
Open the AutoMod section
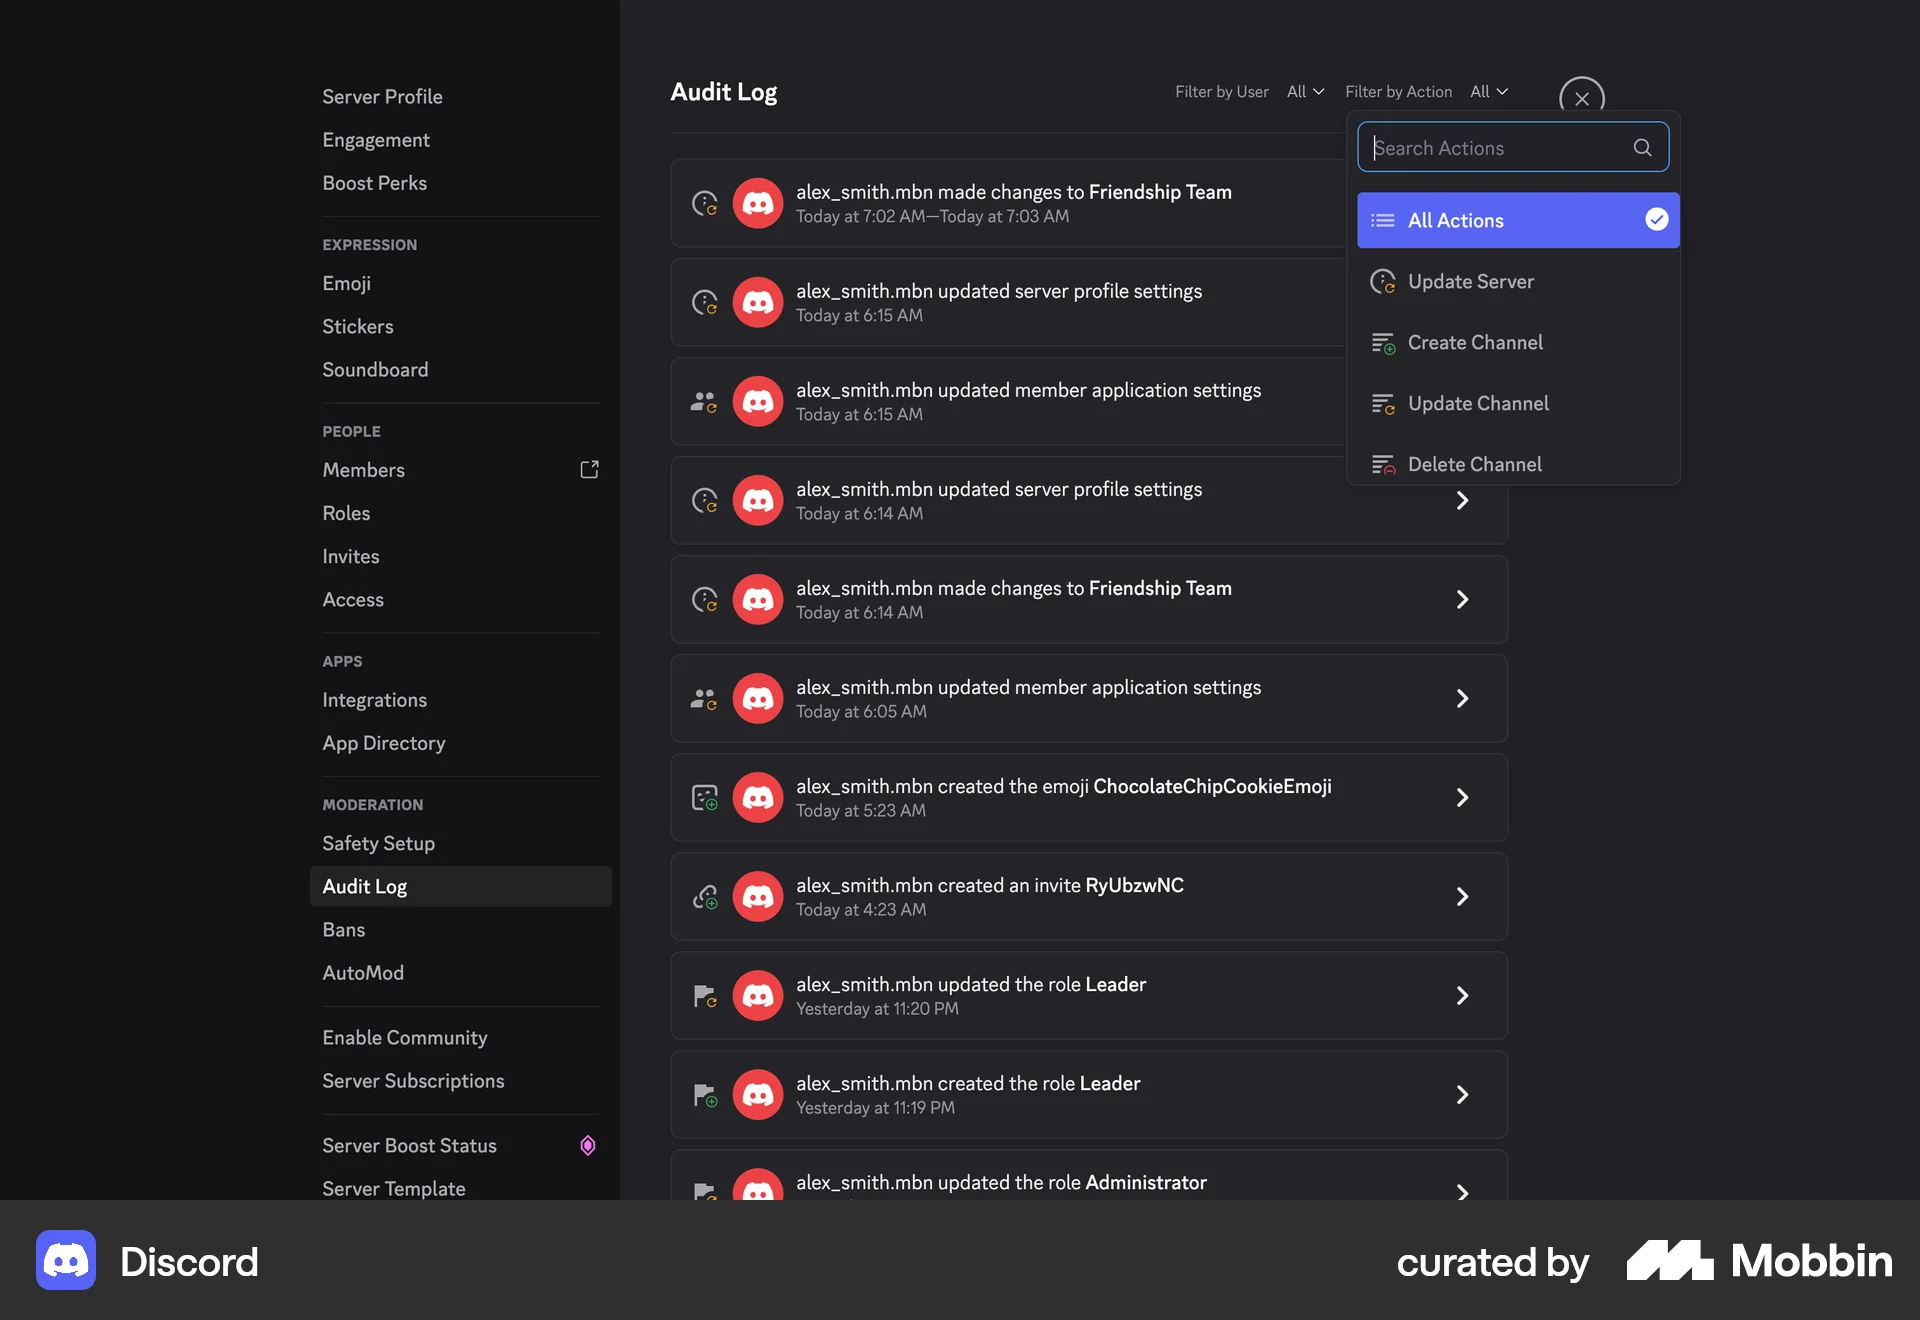pyautogui.click(x=363, y=972)
